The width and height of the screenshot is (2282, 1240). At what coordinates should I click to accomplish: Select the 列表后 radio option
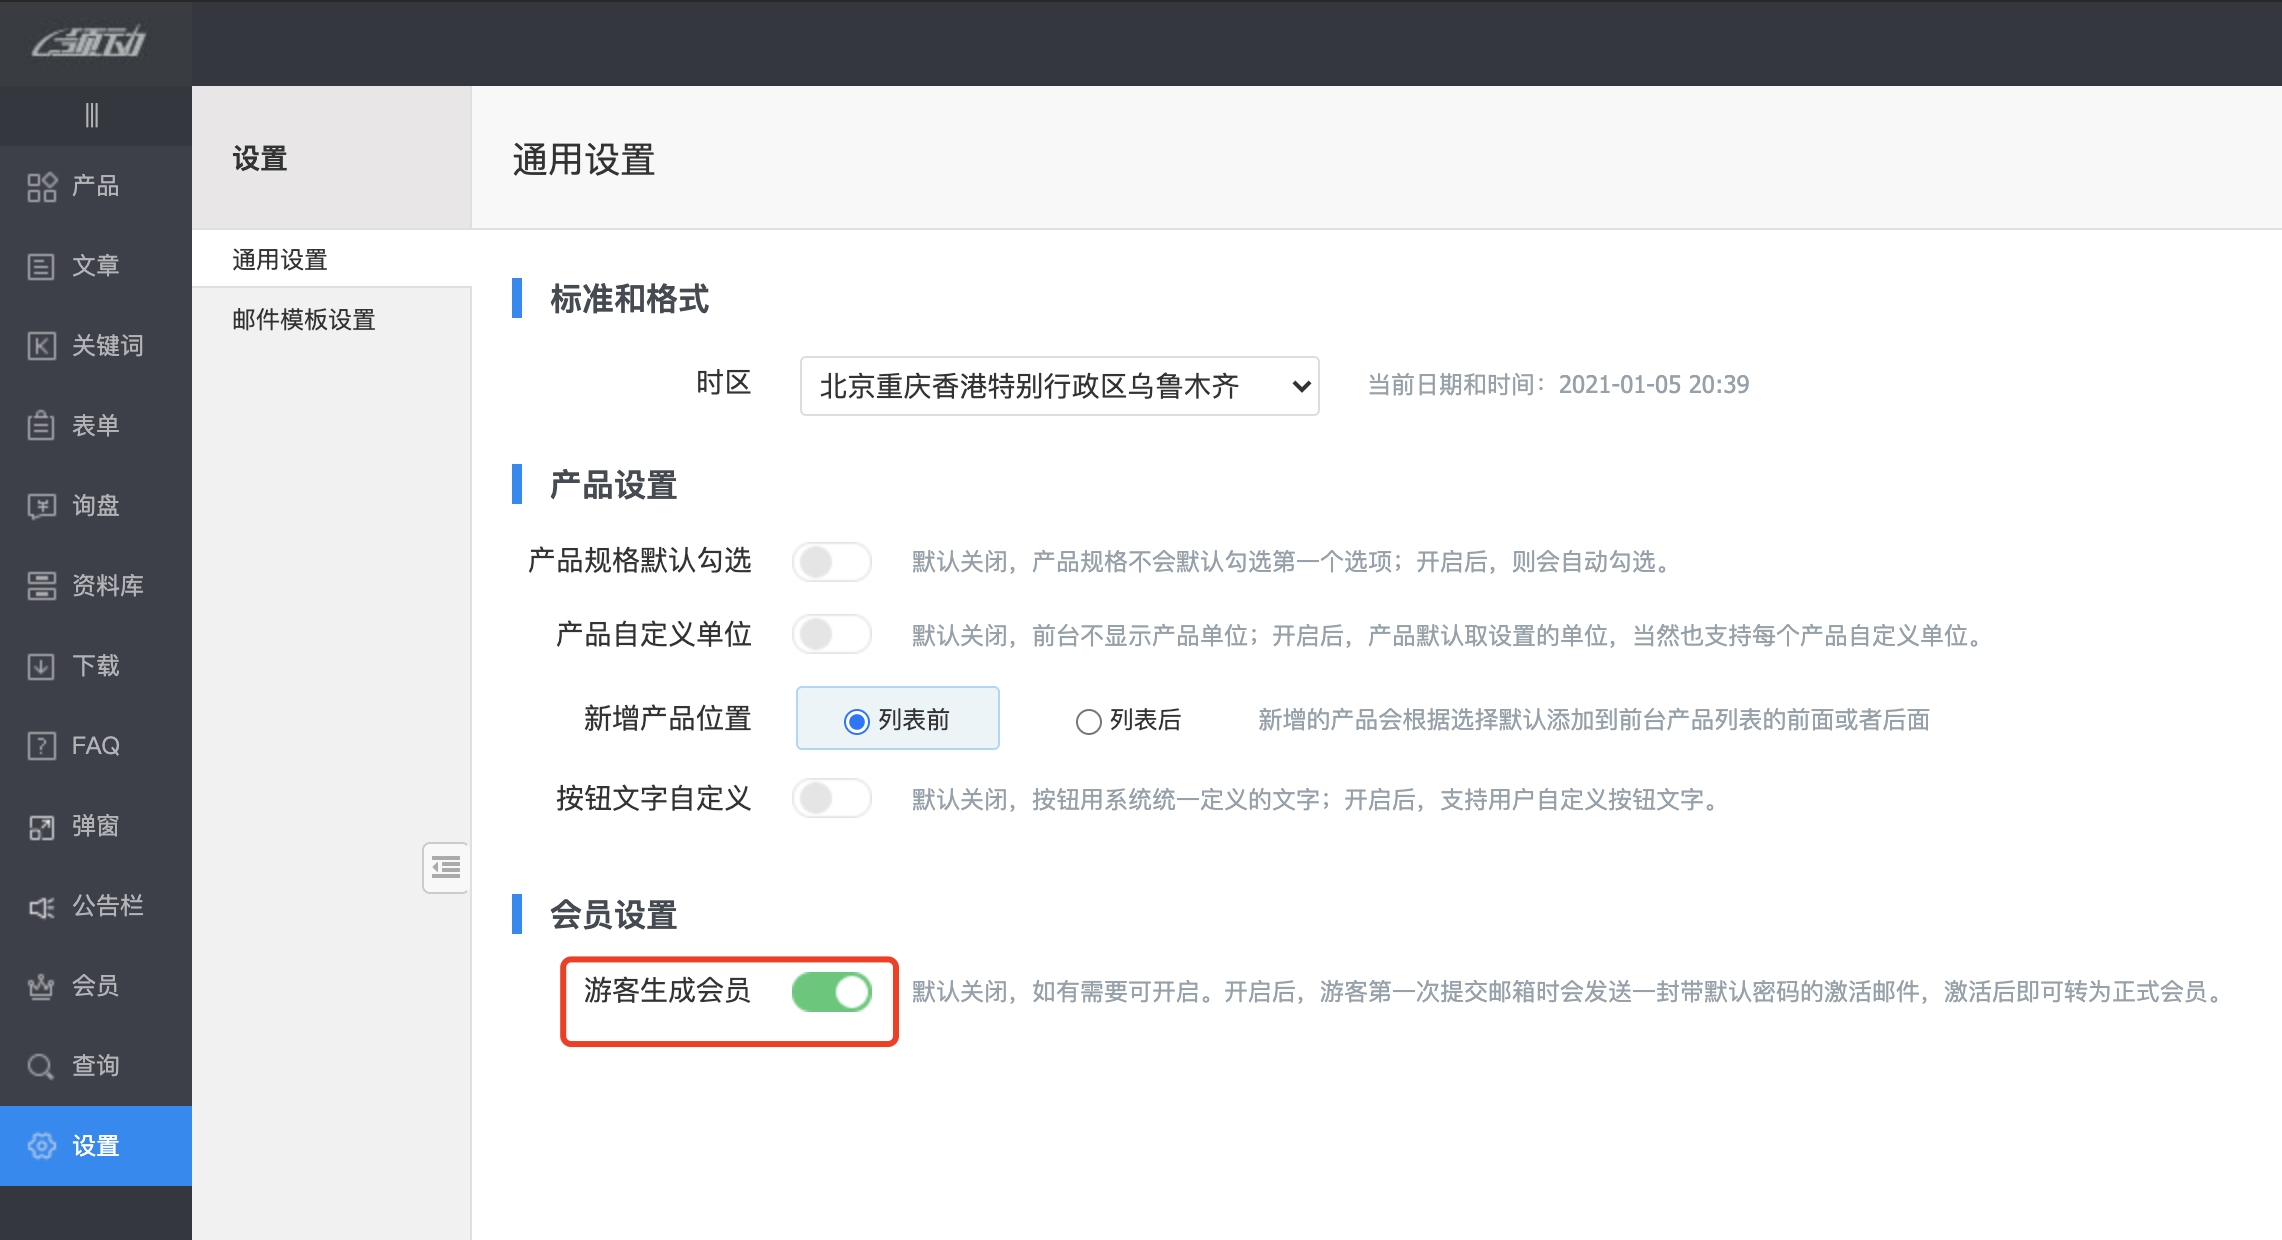click(x=1088, y=721)
